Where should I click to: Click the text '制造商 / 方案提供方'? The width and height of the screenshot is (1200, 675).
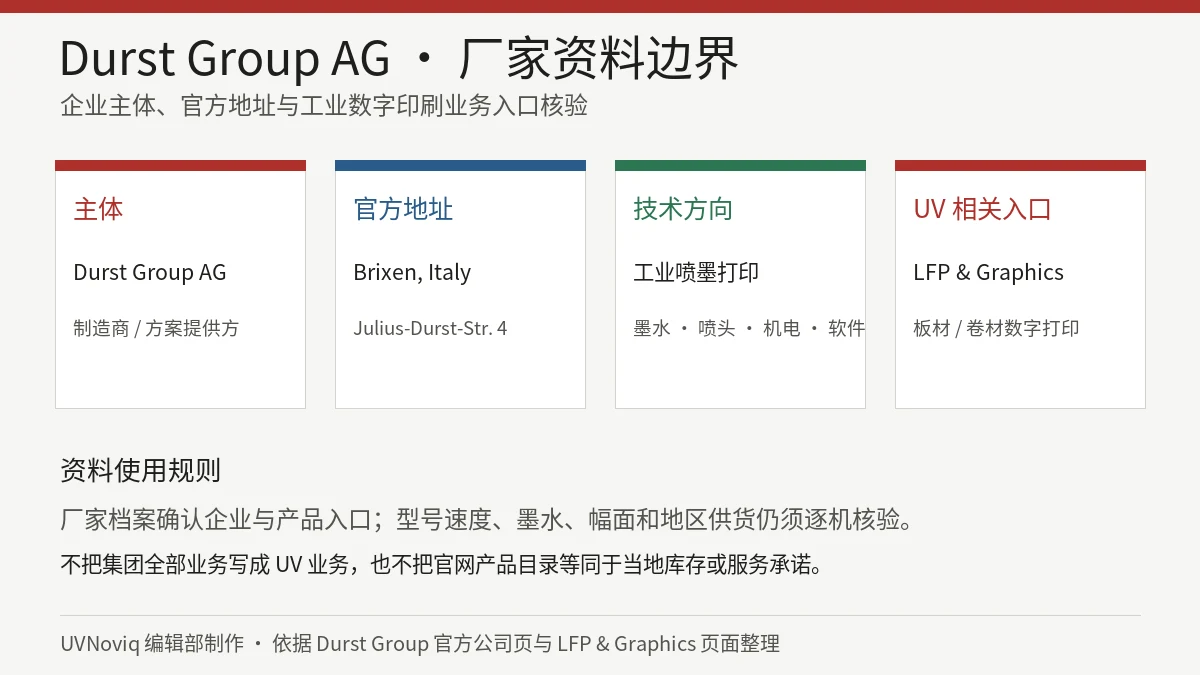(156, 328)
